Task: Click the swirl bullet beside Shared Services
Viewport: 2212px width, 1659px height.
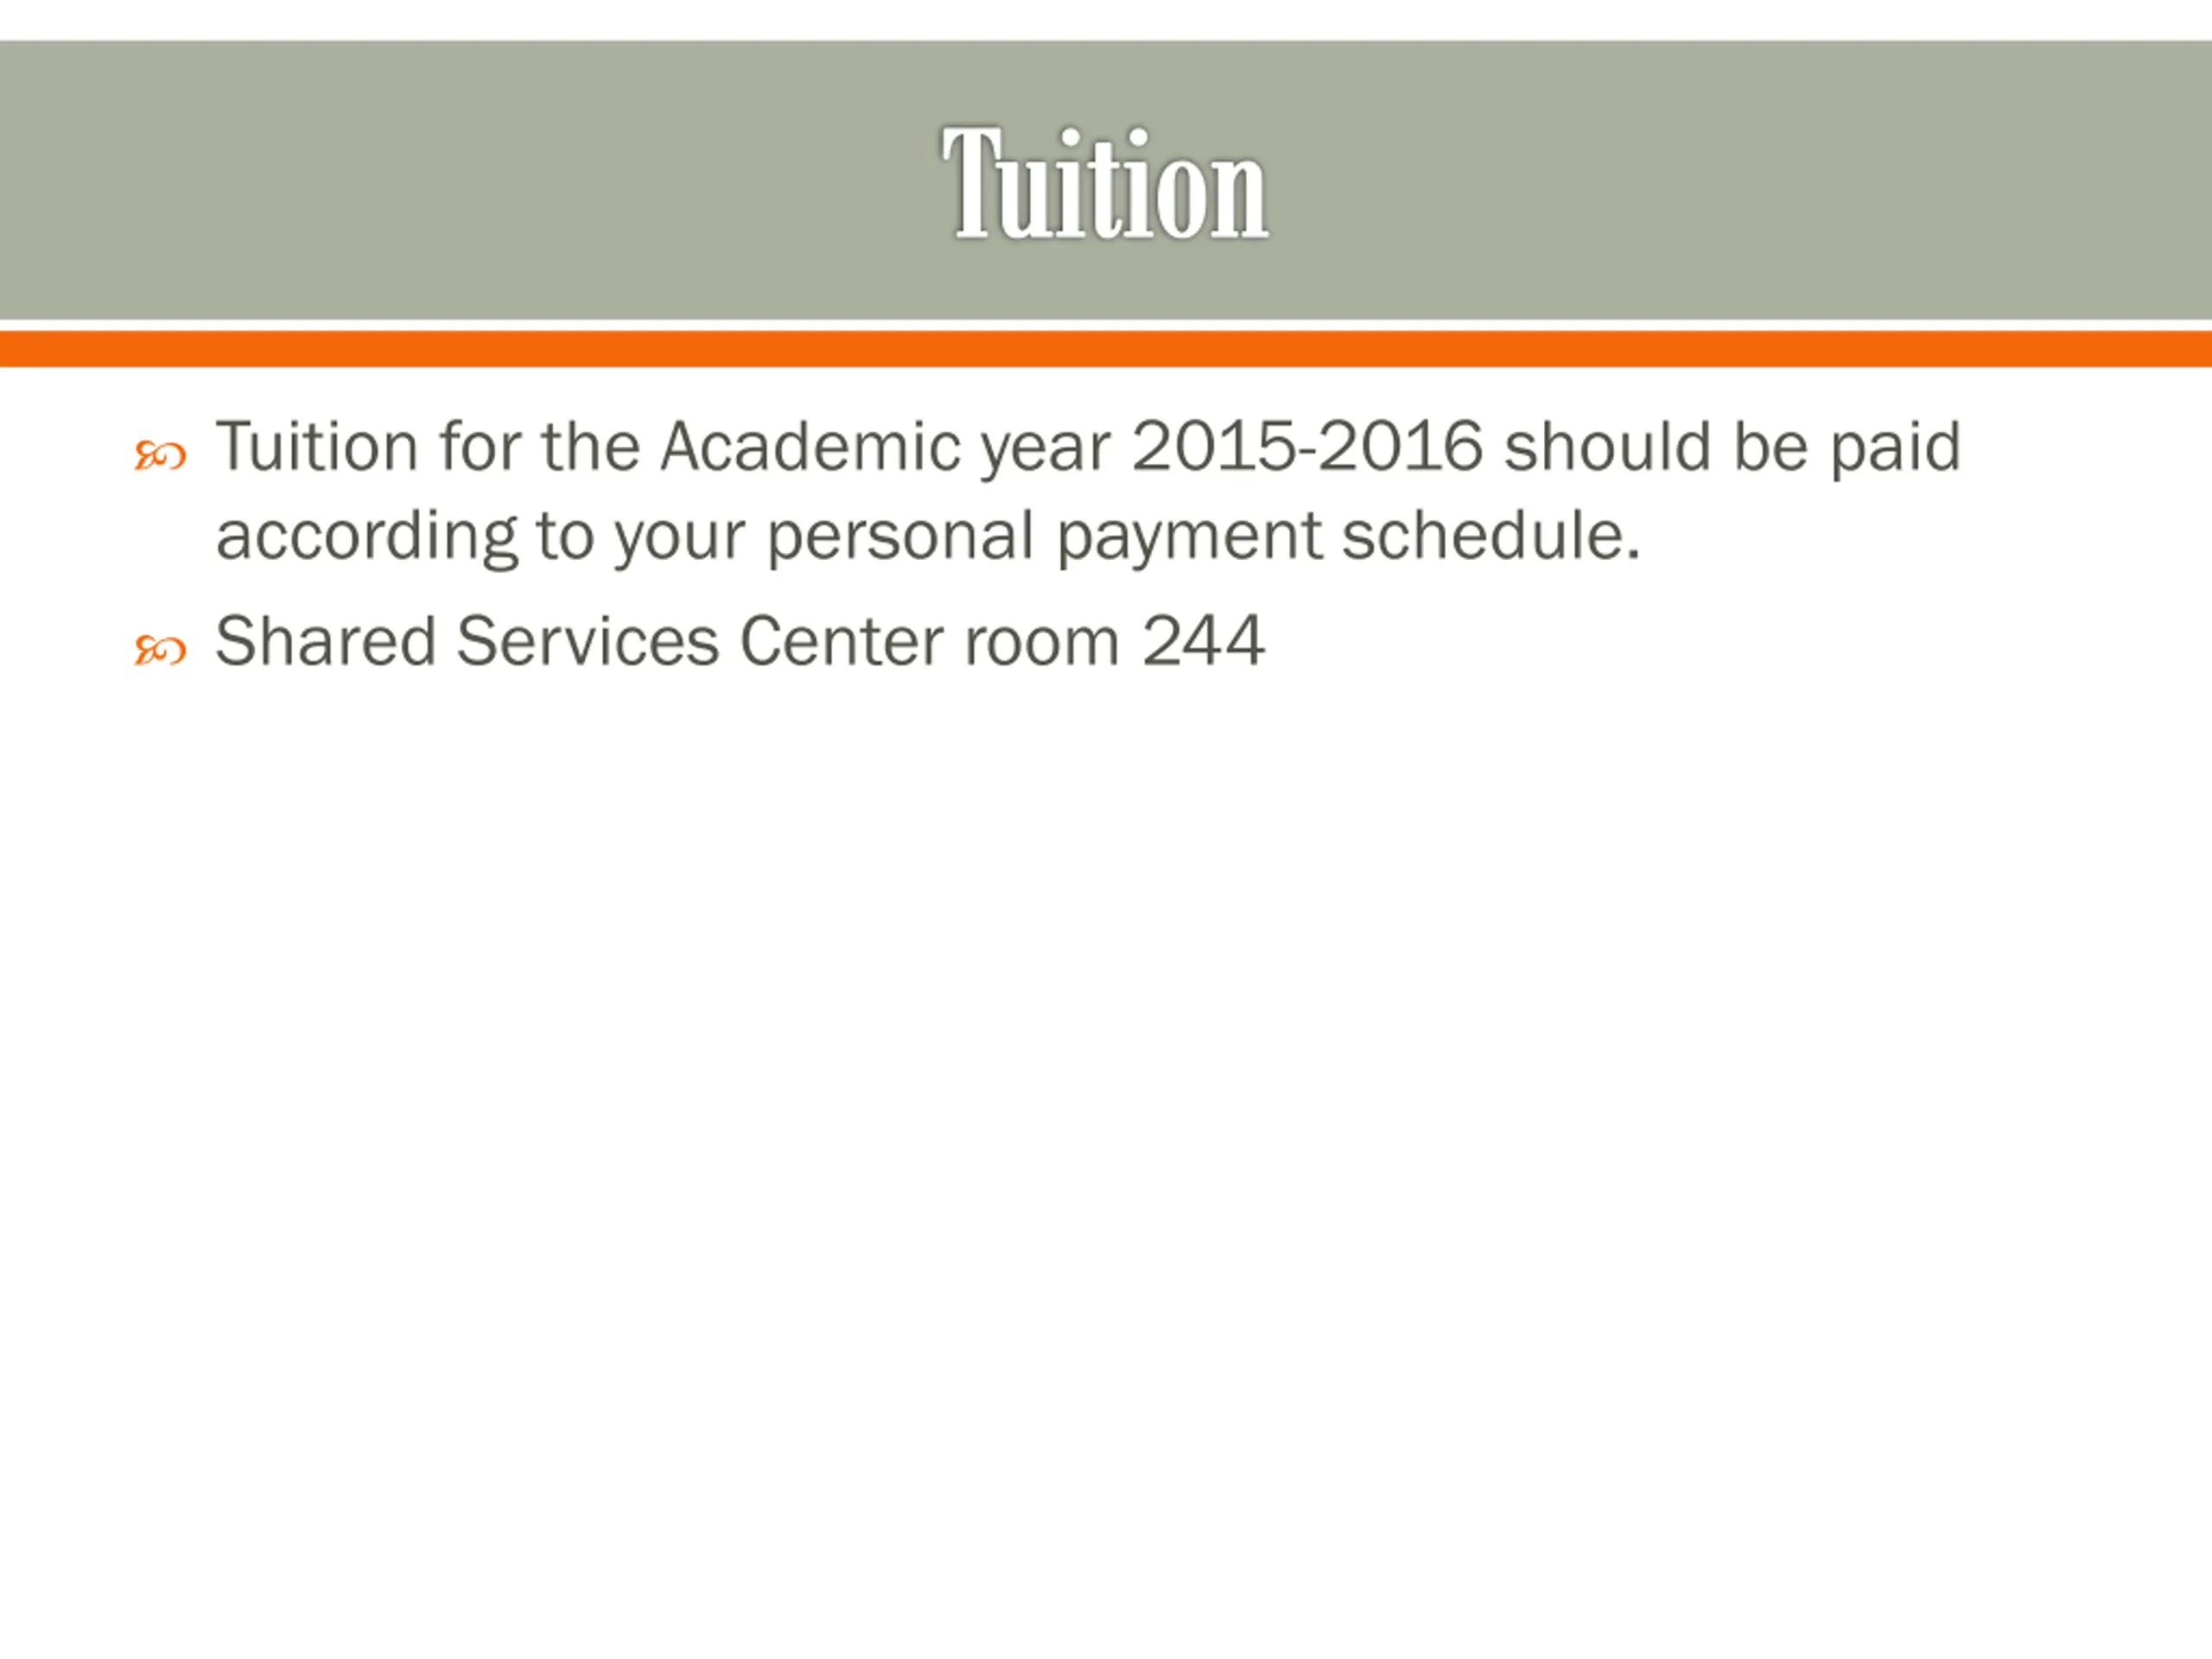Action: pos(160,651)
